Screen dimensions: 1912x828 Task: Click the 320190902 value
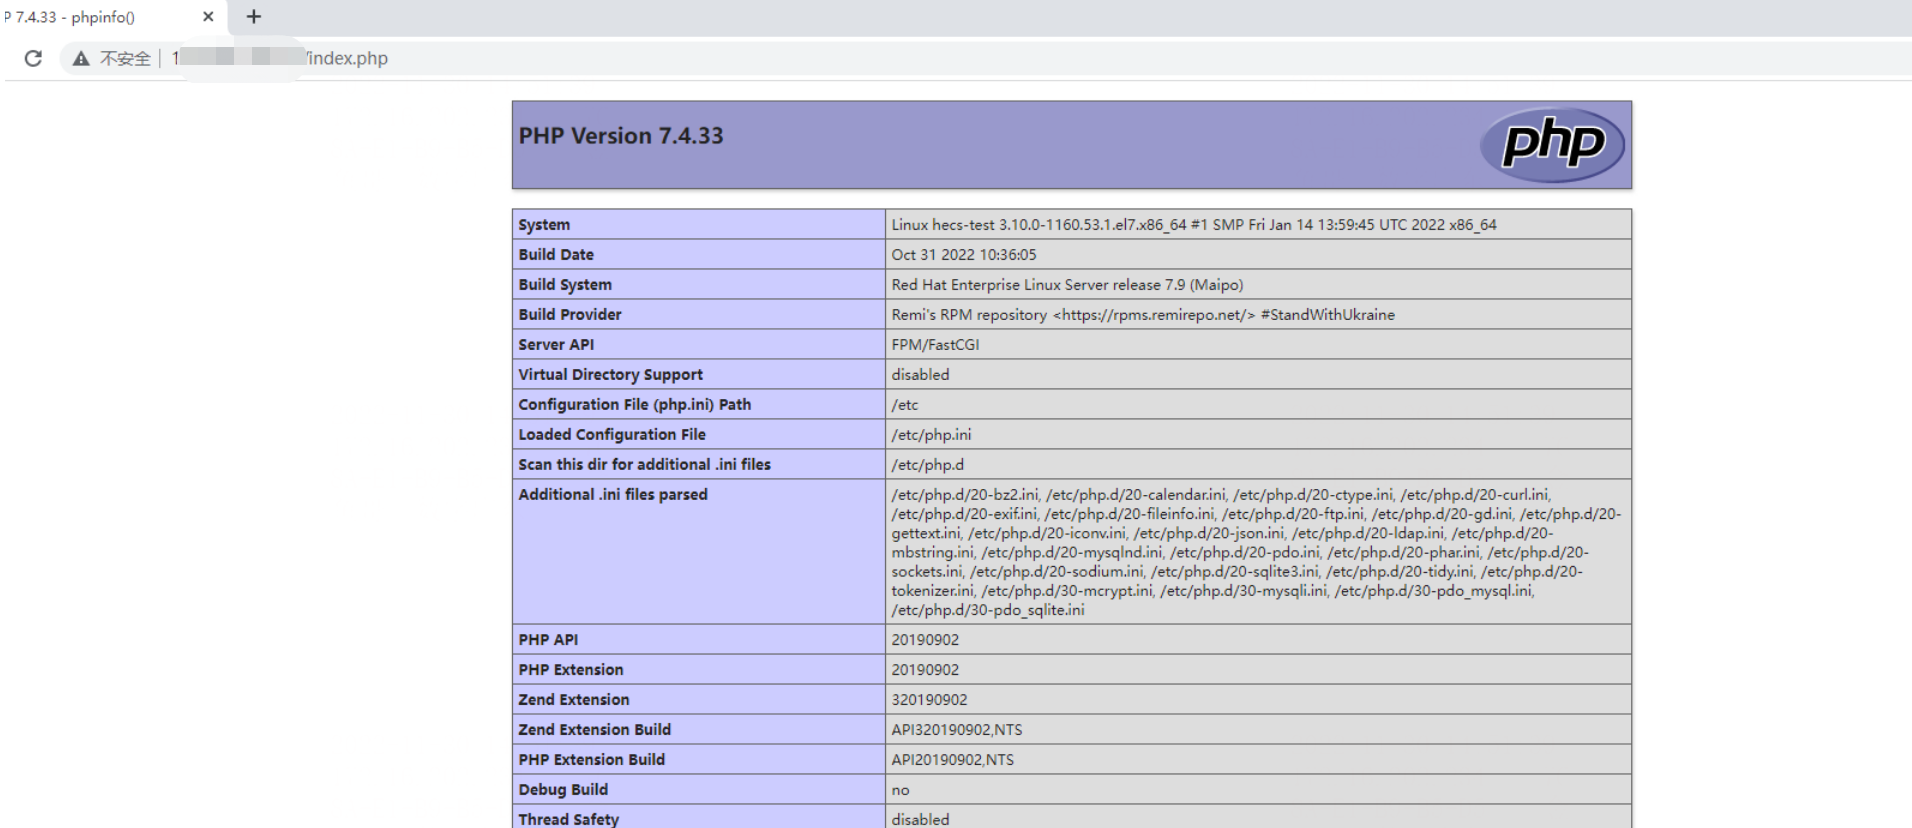click(929, 700)
